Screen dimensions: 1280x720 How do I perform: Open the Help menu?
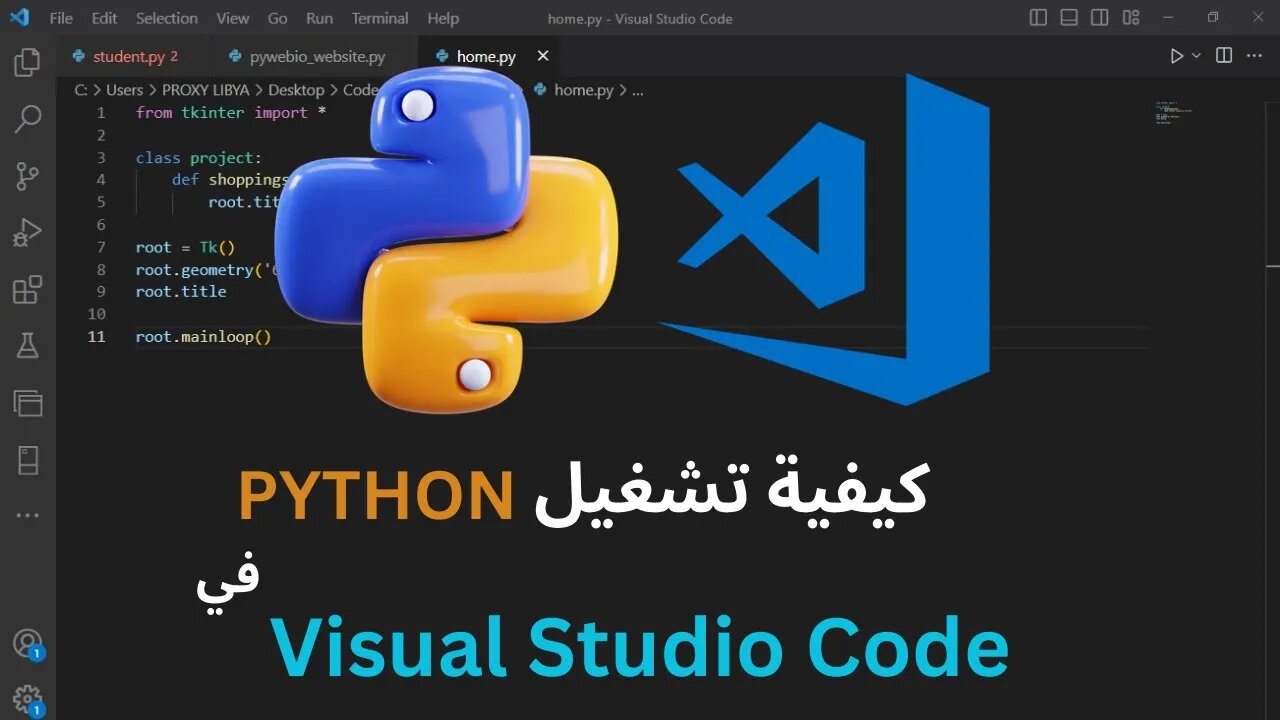click(x=443, y=18)
